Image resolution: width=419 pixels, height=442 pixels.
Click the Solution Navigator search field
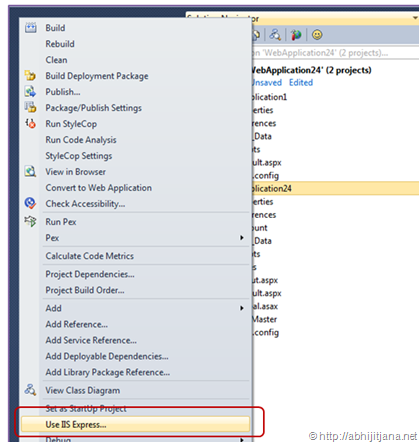pyautogui.click(x=335, y=53)
